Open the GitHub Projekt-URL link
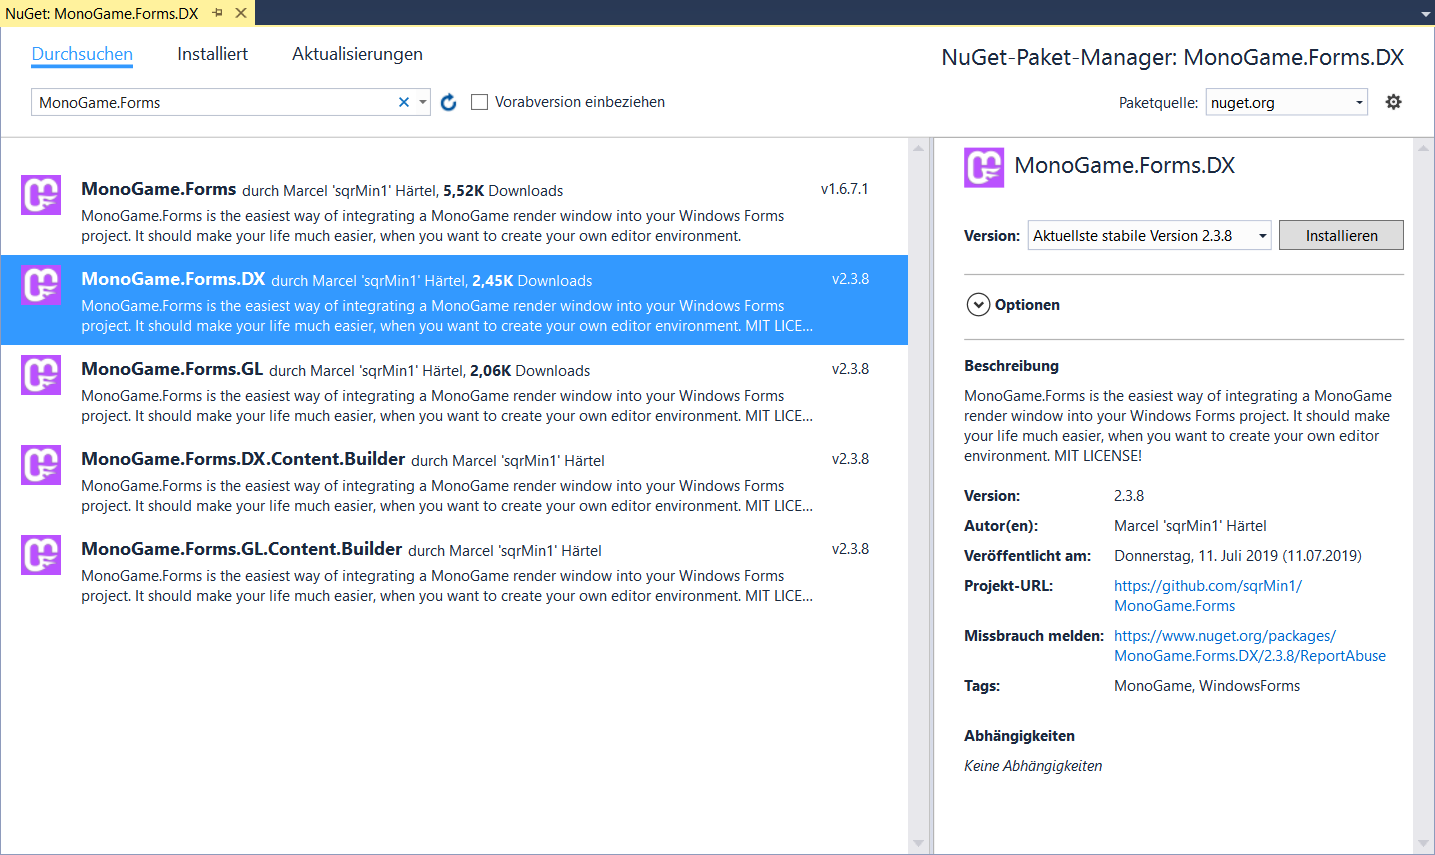 coord(1208,596)
